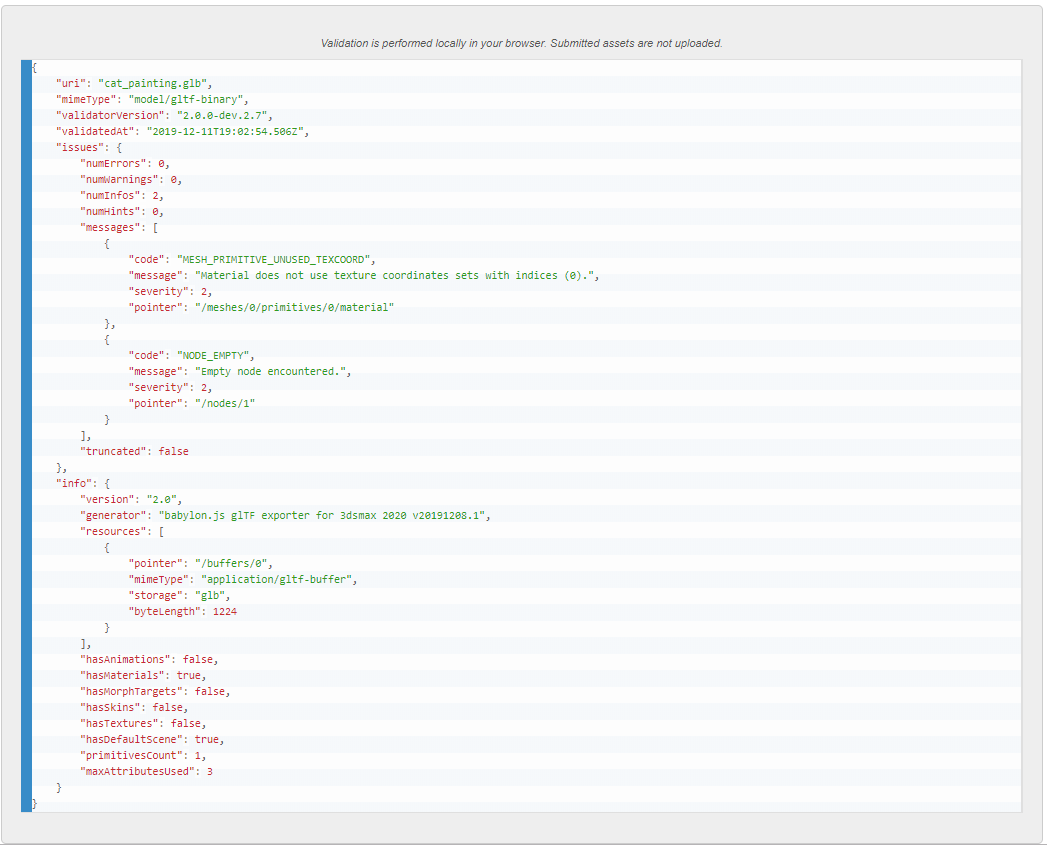
Task: Click the "numInfos" line
Action: pos(122,196)
